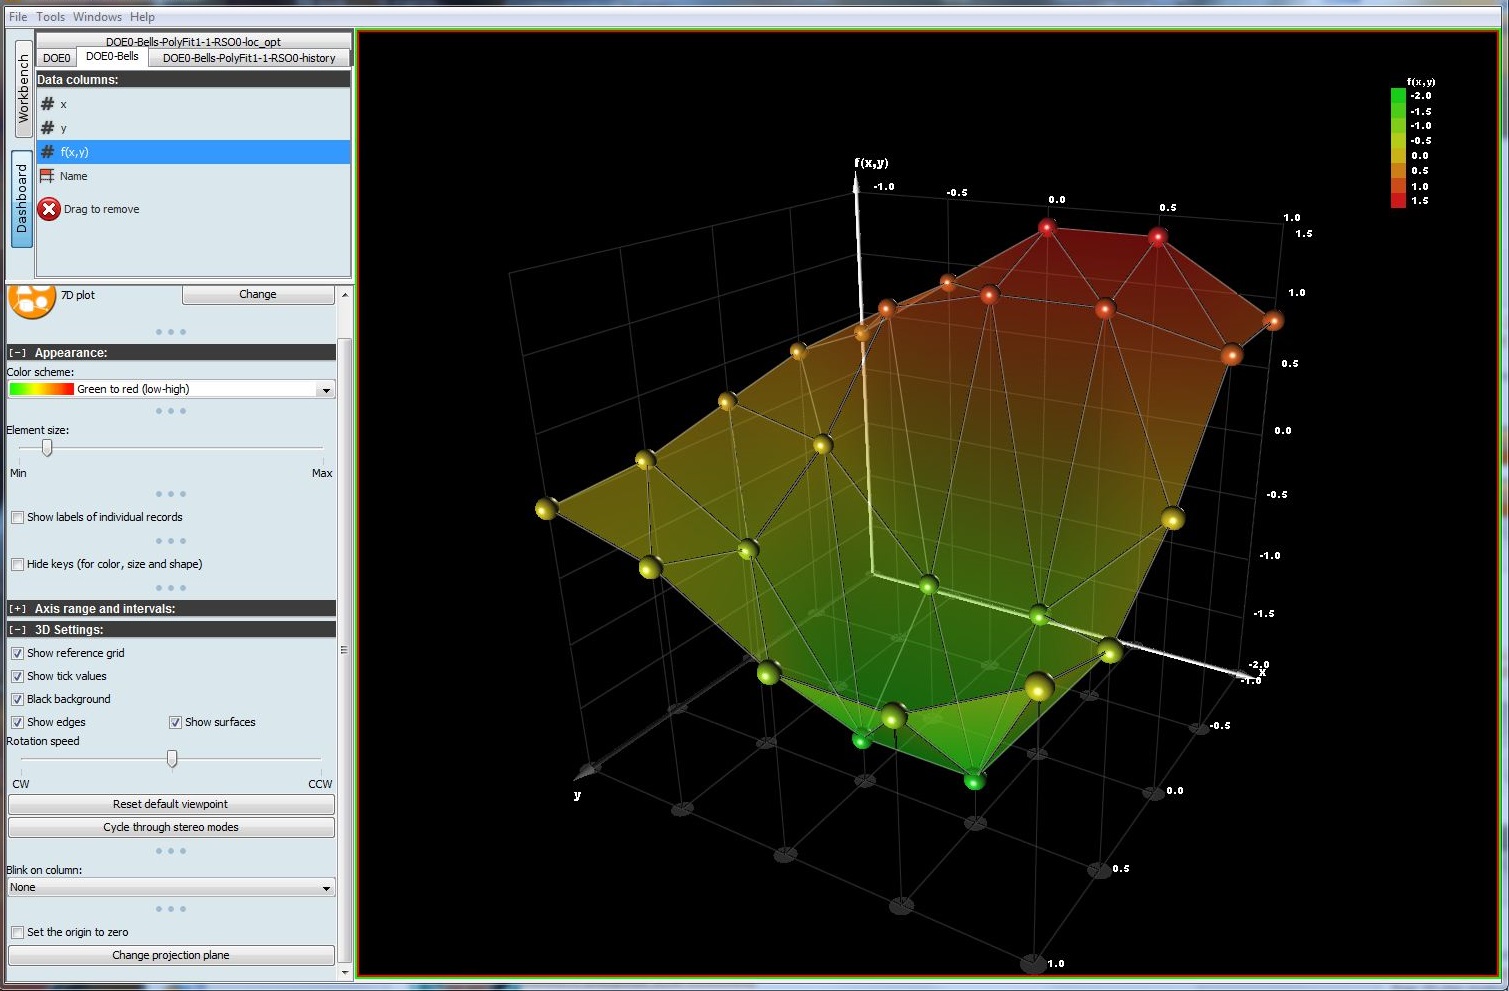Screen dimensions: 1509x991
Task: Click the red Drag to remove icon
Action: pyautogui.click(x=49, y=209)
